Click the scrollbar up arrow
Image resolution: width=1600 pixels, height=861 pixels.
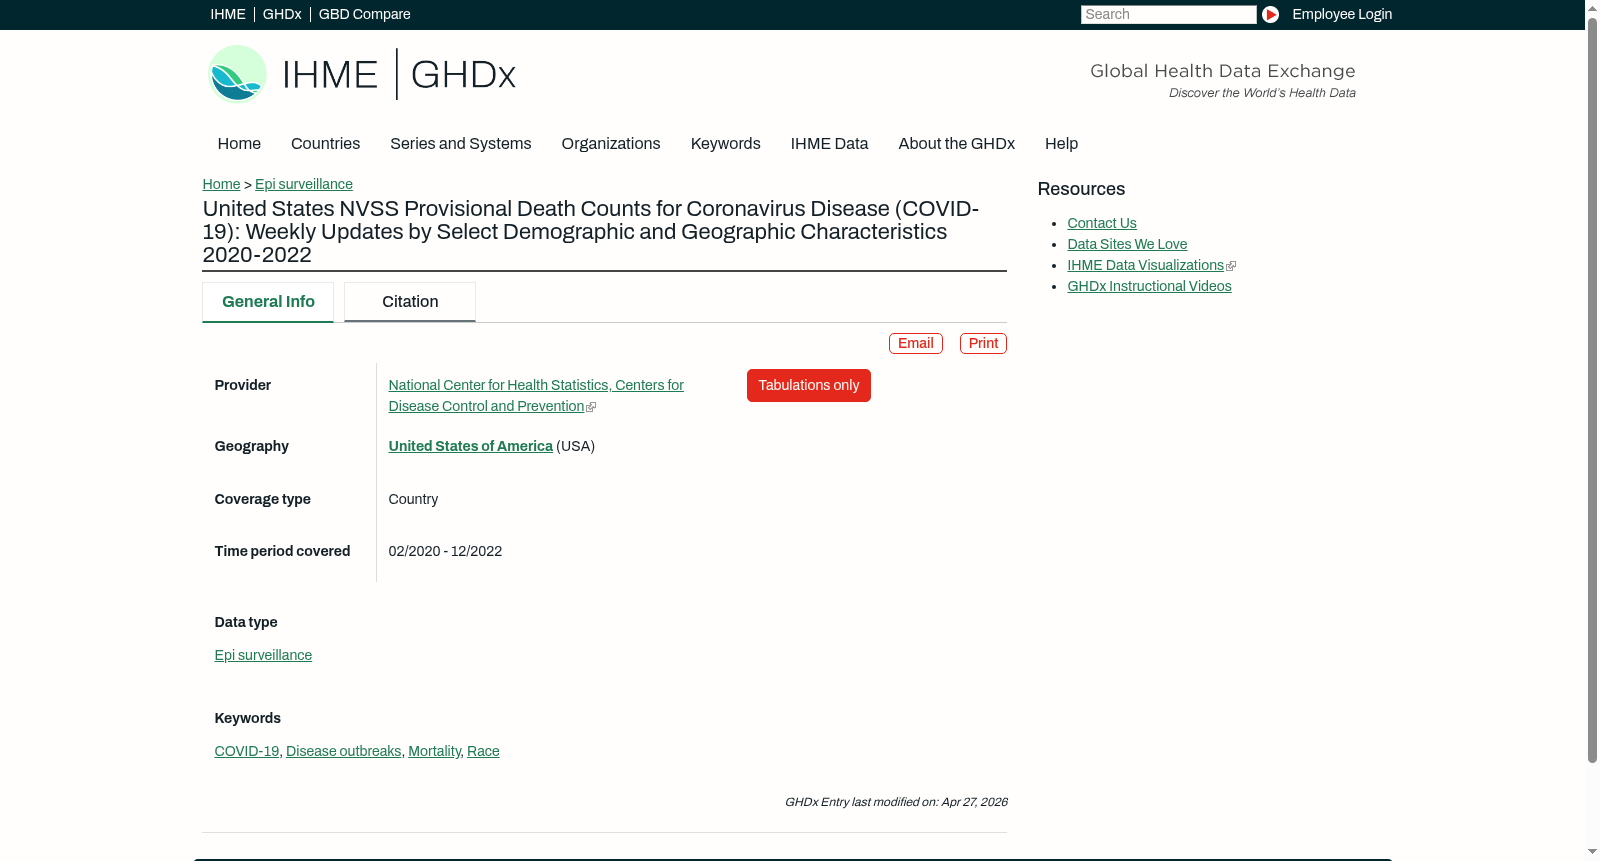point(1592,7)
